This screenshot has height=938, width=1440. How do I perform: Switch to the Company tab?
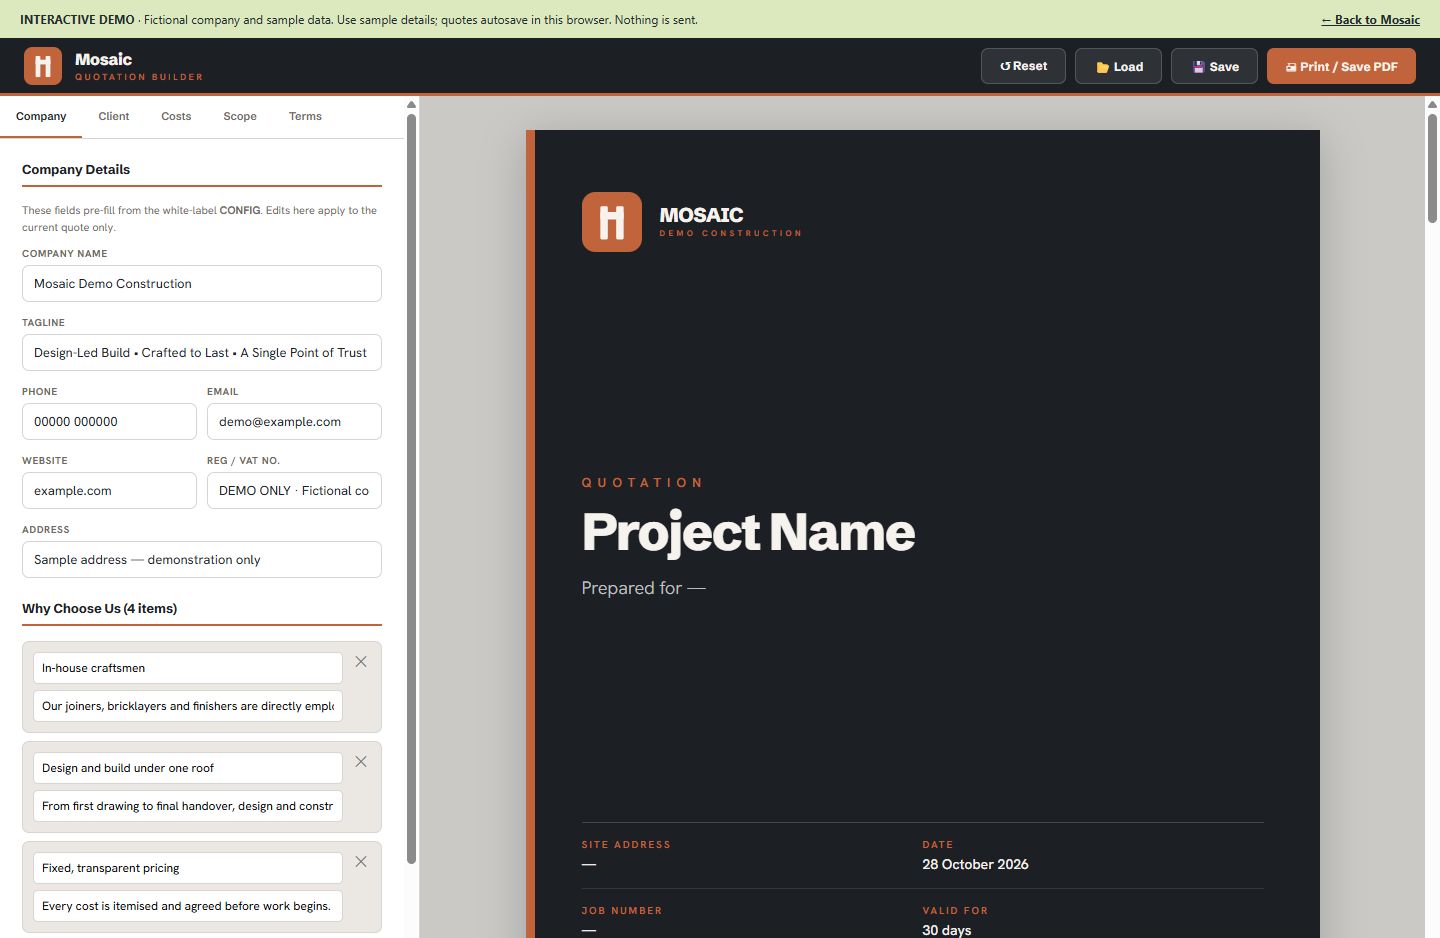pos(41,117)
